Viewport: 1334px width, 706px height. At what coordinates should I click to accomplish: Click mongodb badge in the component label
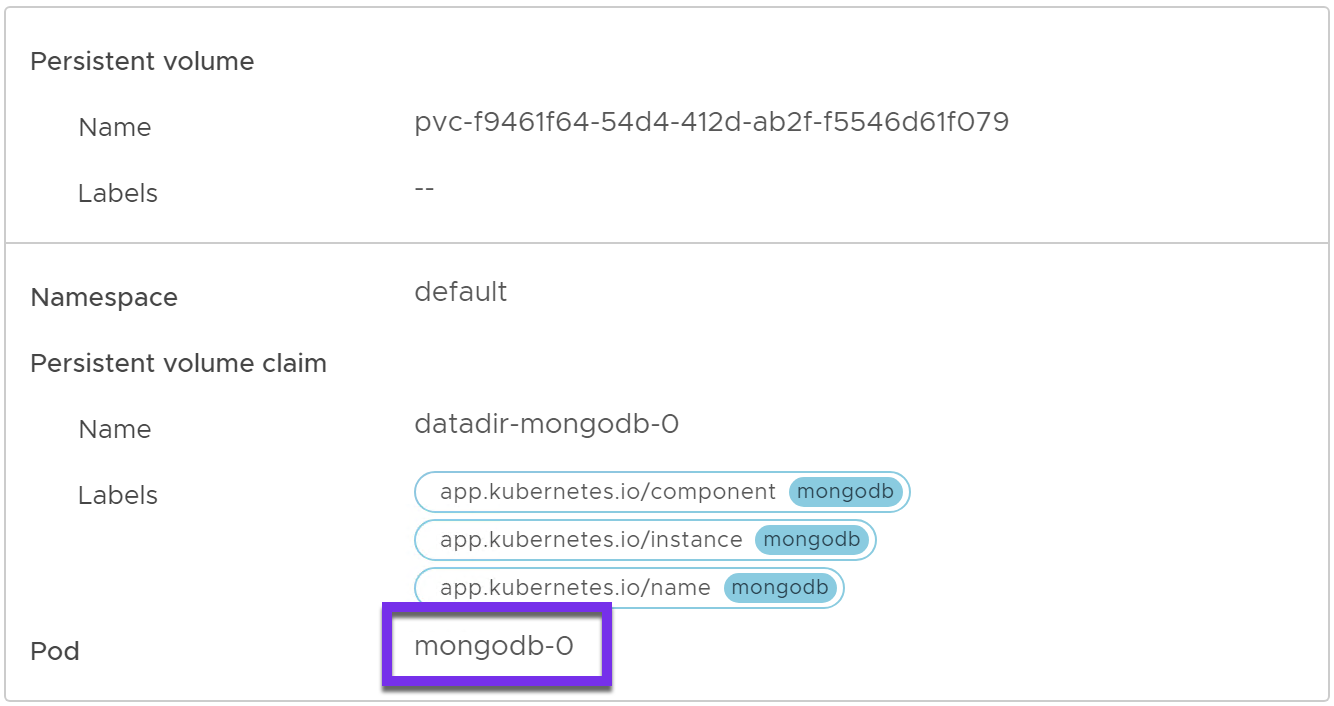pyautogui.click(x=846, y=492)
